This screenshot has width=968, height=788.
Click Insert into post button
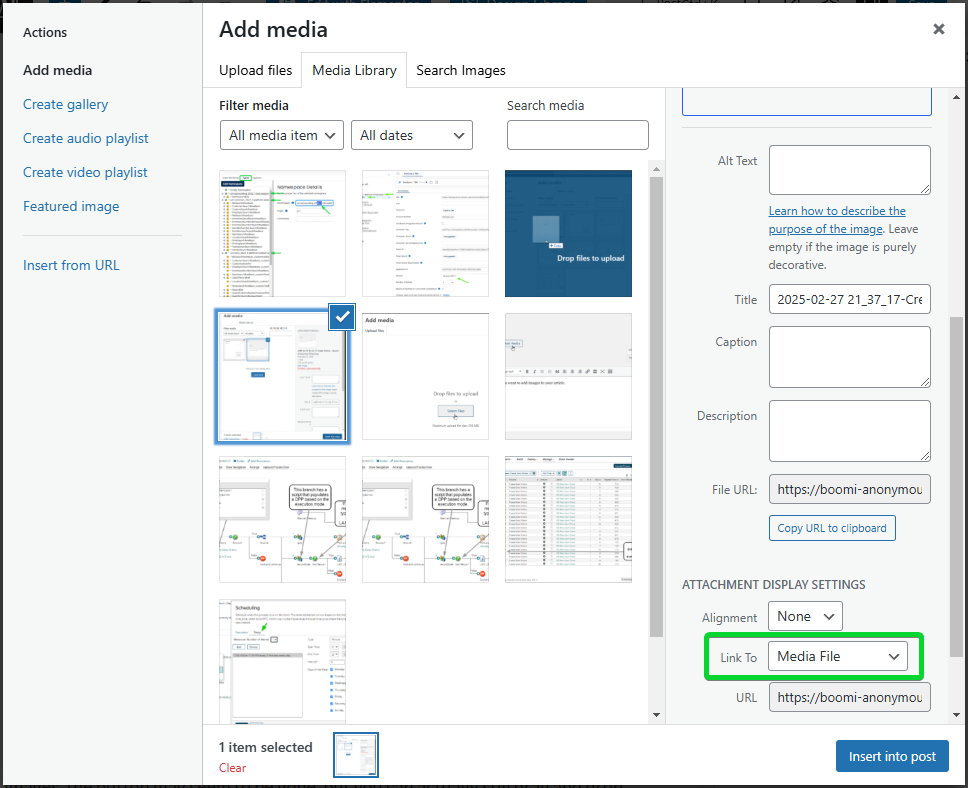892,756
